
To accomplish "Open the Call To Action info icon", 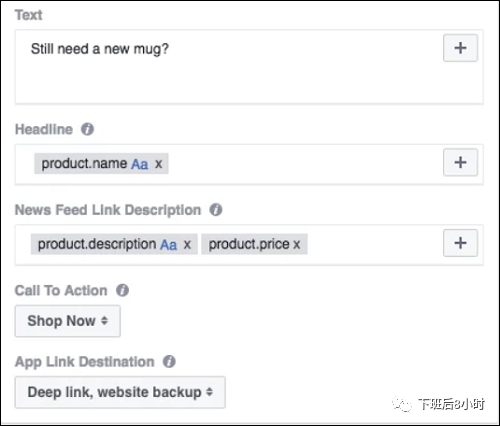I will (122, 290).
